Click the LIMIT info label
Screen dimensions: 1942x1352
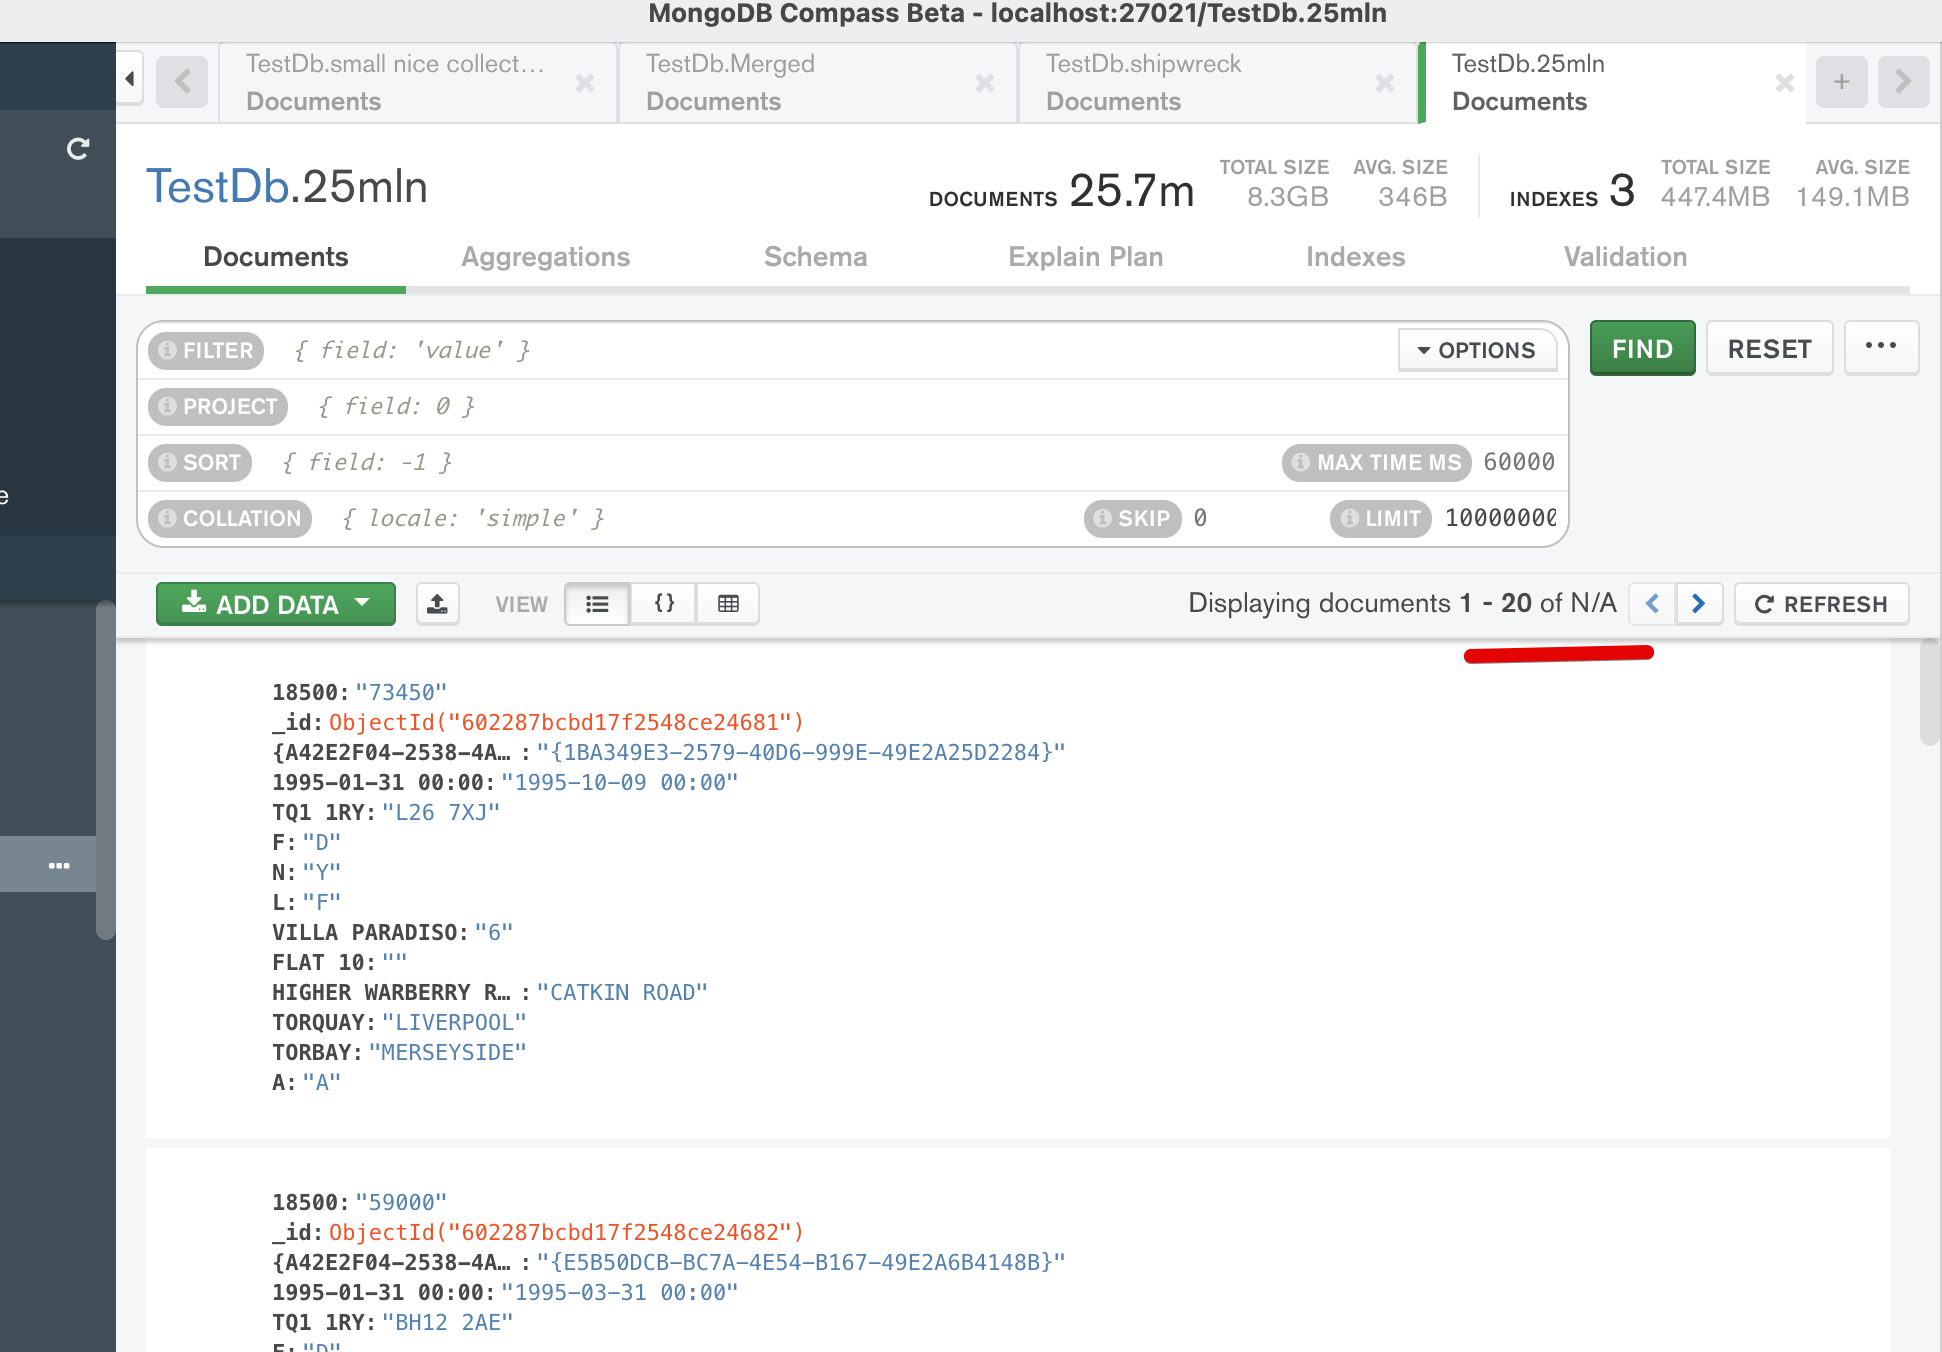point(1381,518)
